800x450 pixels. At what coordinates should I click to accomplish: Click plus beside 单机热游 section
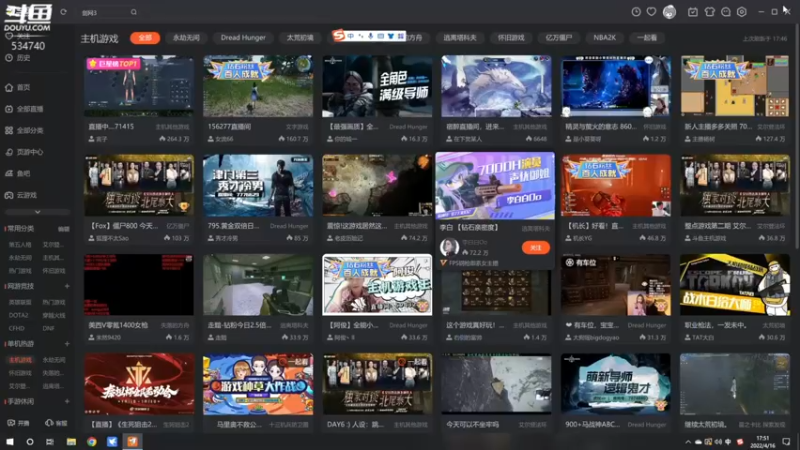click(67, 344)
